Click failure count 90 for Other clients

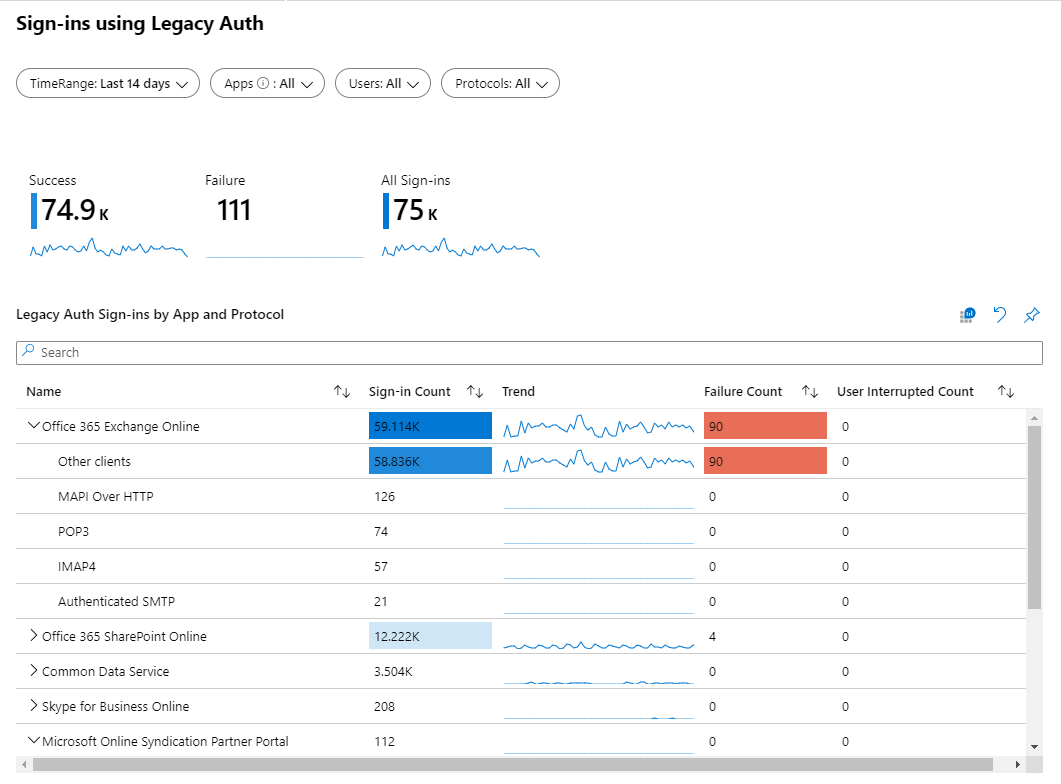click(x=765, y=461)
